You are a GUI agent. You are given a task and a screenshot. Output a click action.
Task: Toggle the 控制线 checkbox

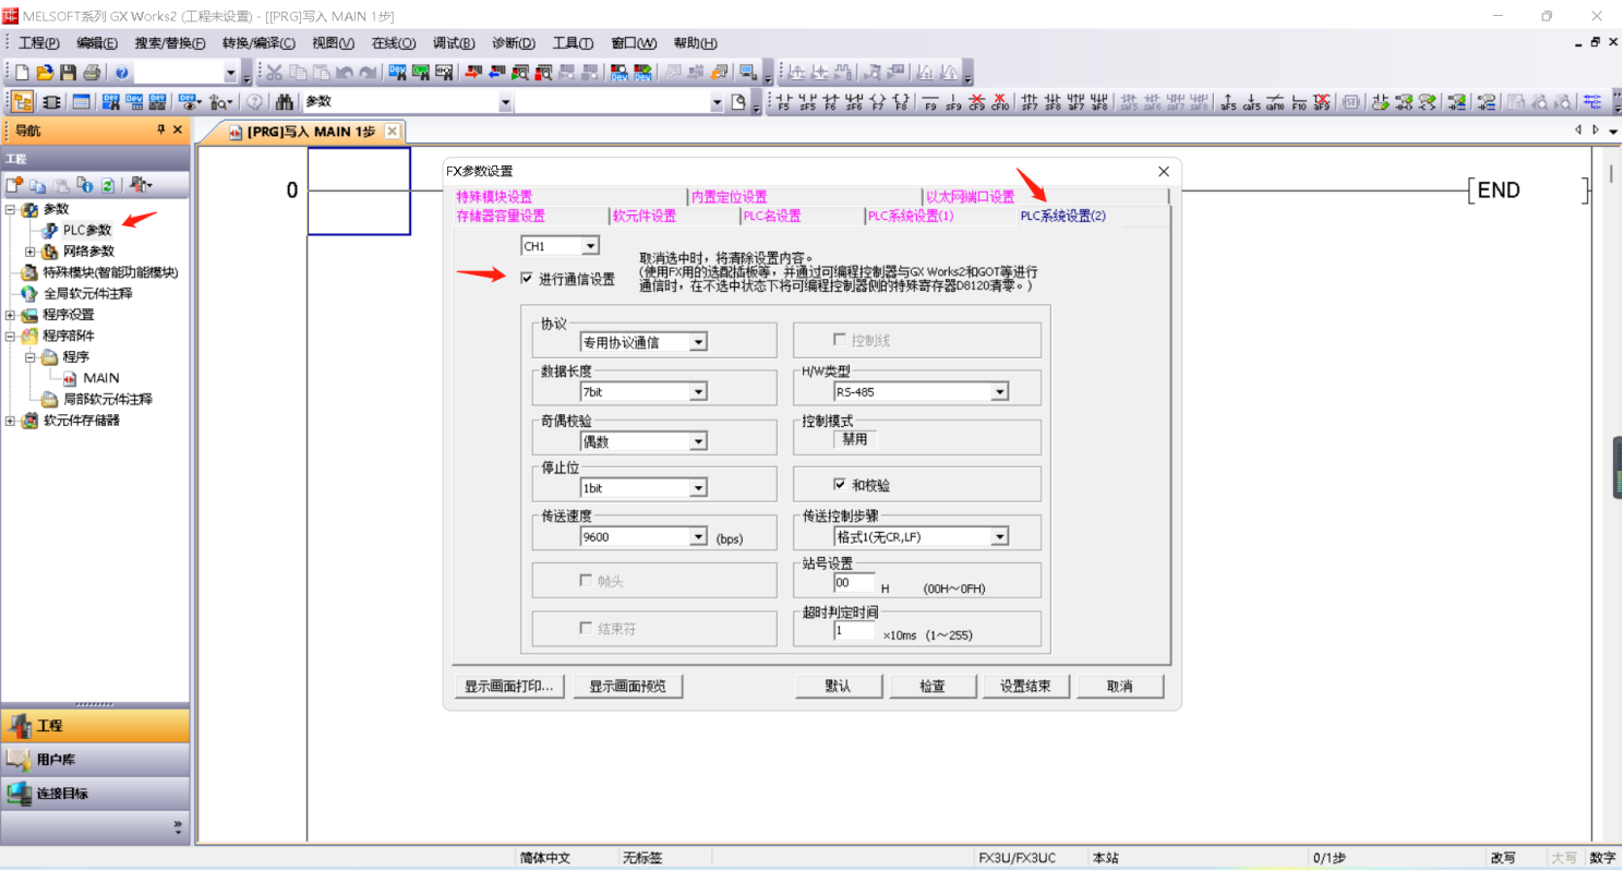click(840, 340)
